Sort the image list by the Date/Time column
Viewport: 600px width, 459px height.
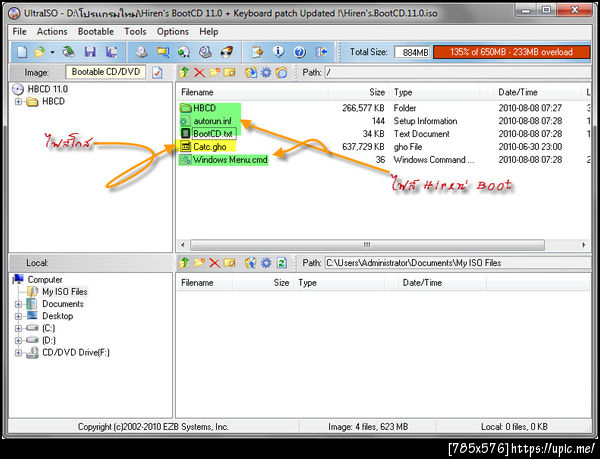tap(537, 92)
